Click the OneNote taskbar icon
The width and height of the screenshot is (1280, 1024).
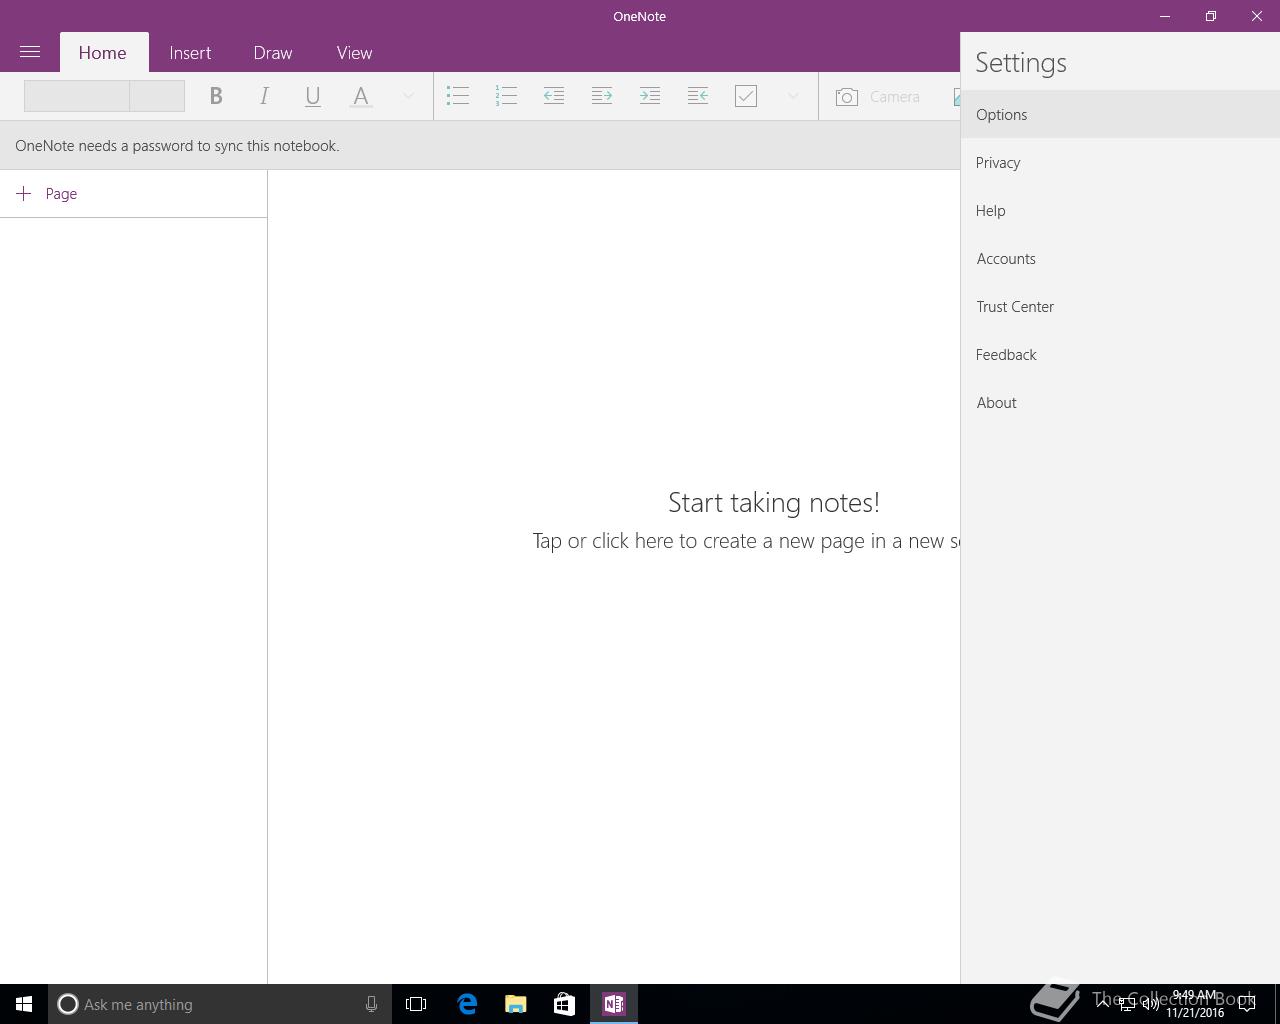tap(614, 1004)
